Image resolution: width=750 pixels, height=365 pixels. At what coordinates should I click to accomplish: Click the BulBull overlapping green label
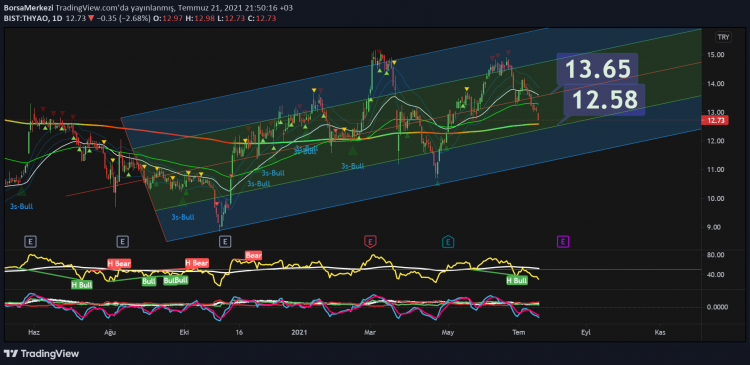click(x=176, y=280)
